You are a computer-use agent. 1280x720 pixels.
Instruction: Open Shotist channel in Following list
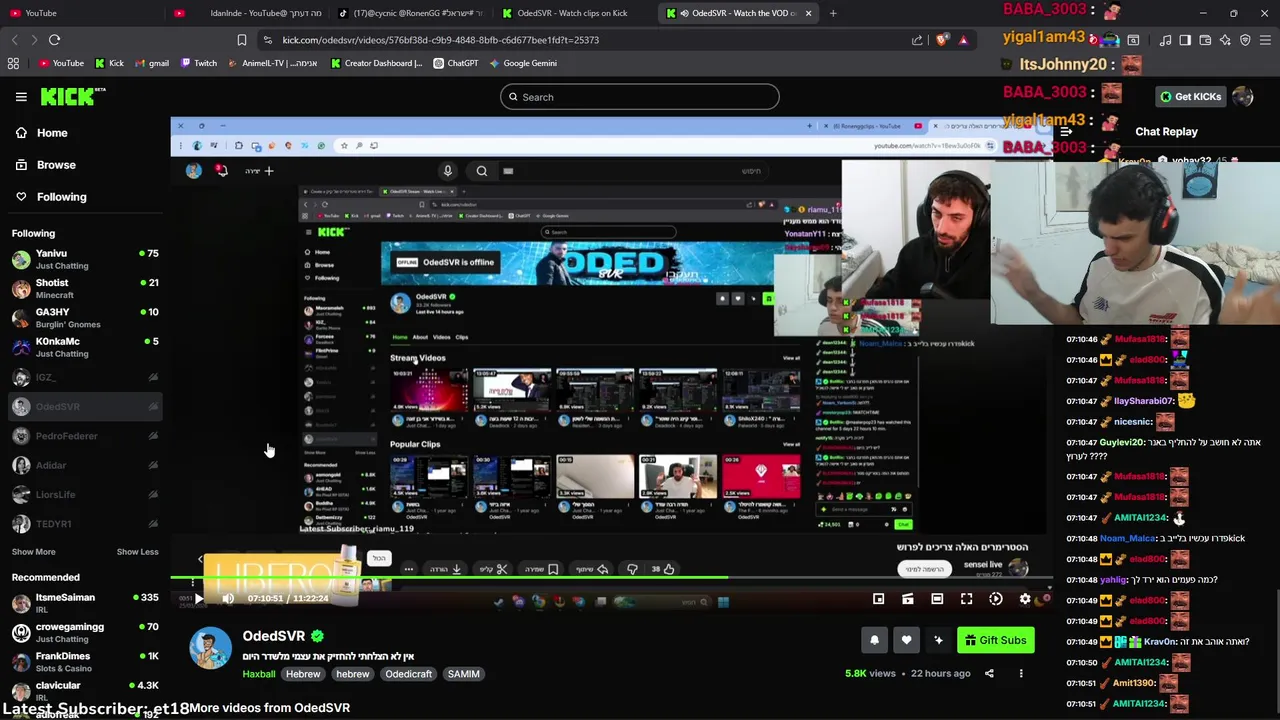[x=85, y=288]
